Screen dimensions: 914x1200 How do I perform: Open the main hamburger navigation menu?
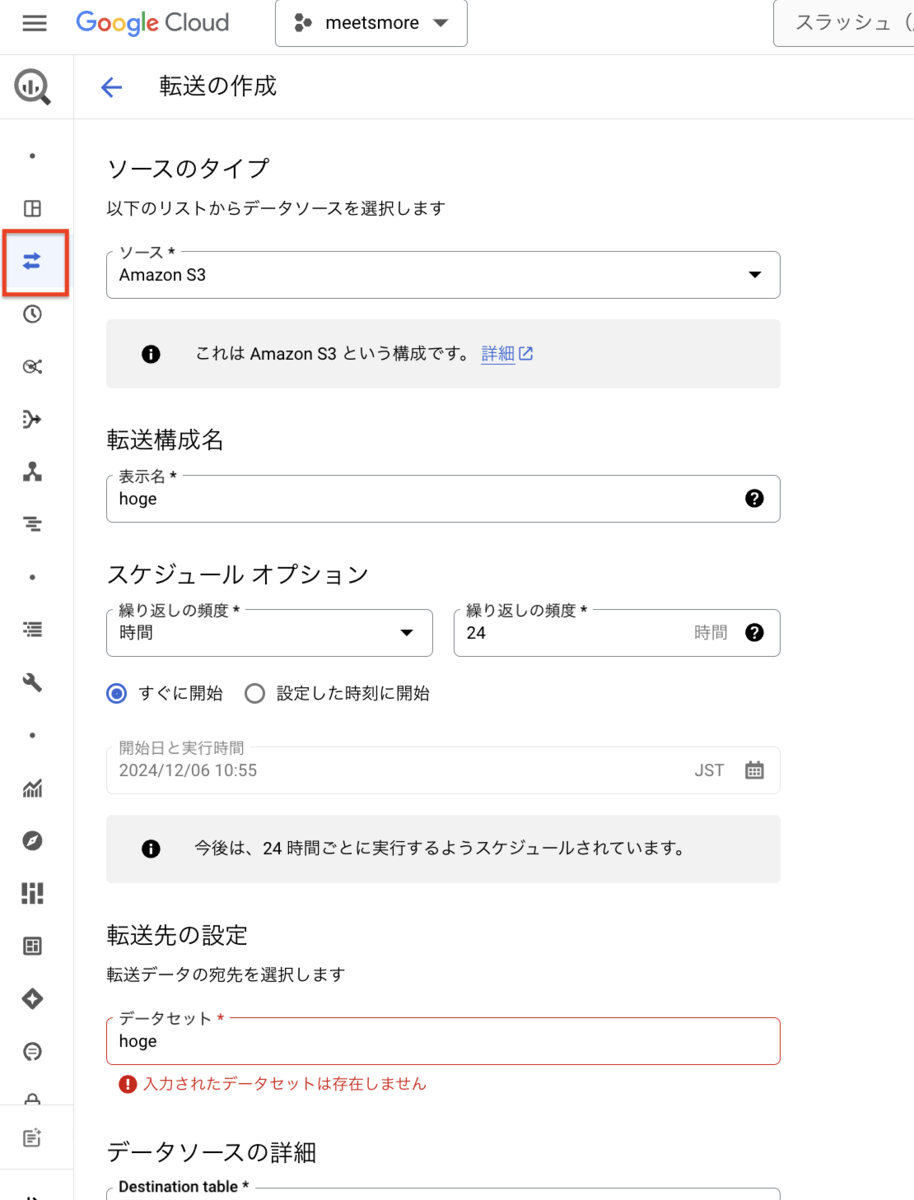pos(34,23)
